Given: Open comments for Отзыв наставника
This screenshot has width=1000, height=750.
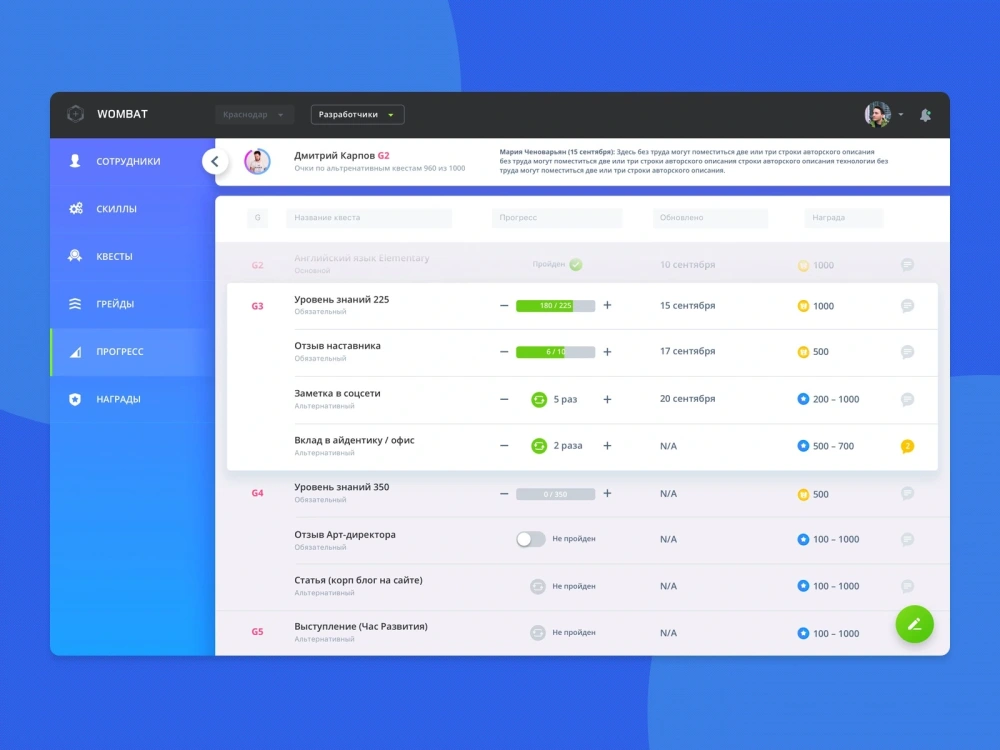Looking at the screenshot, I should (907, 352).
